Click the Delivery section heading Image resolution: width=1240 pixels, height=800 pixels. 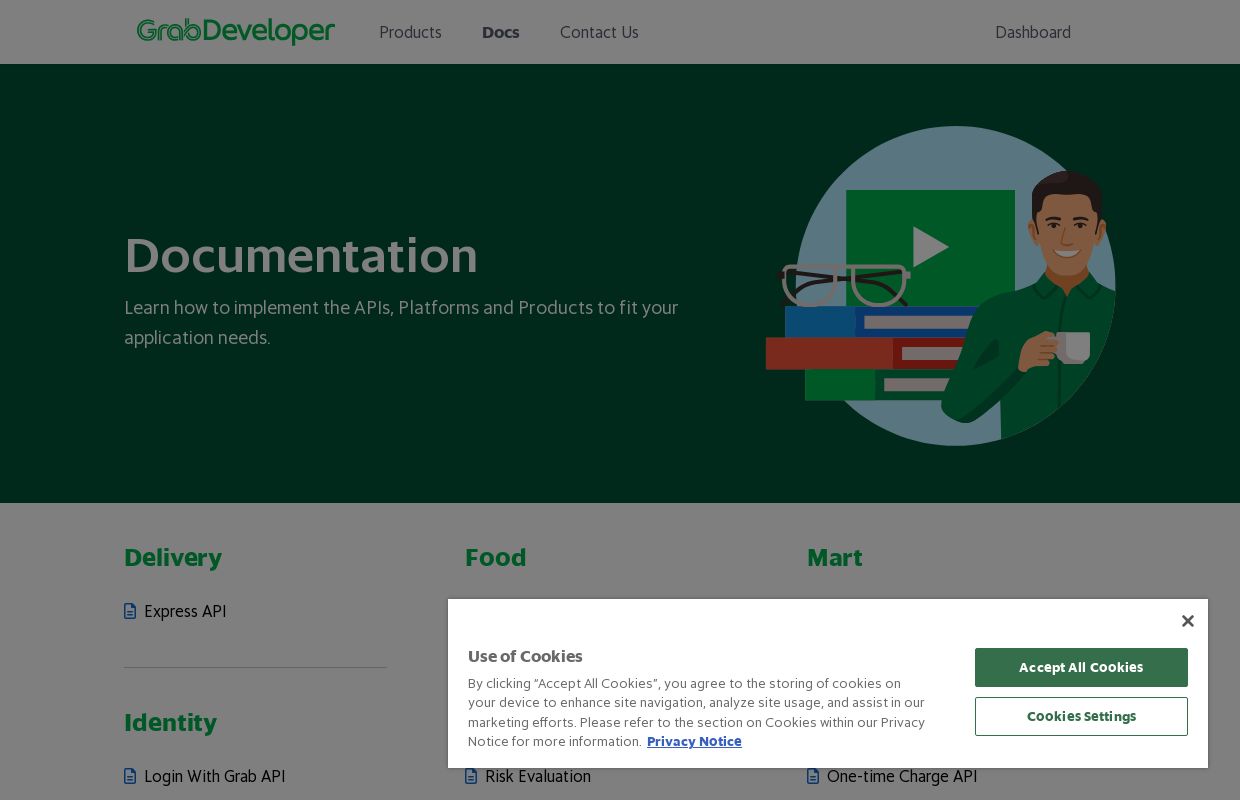[x=173, y=557]
